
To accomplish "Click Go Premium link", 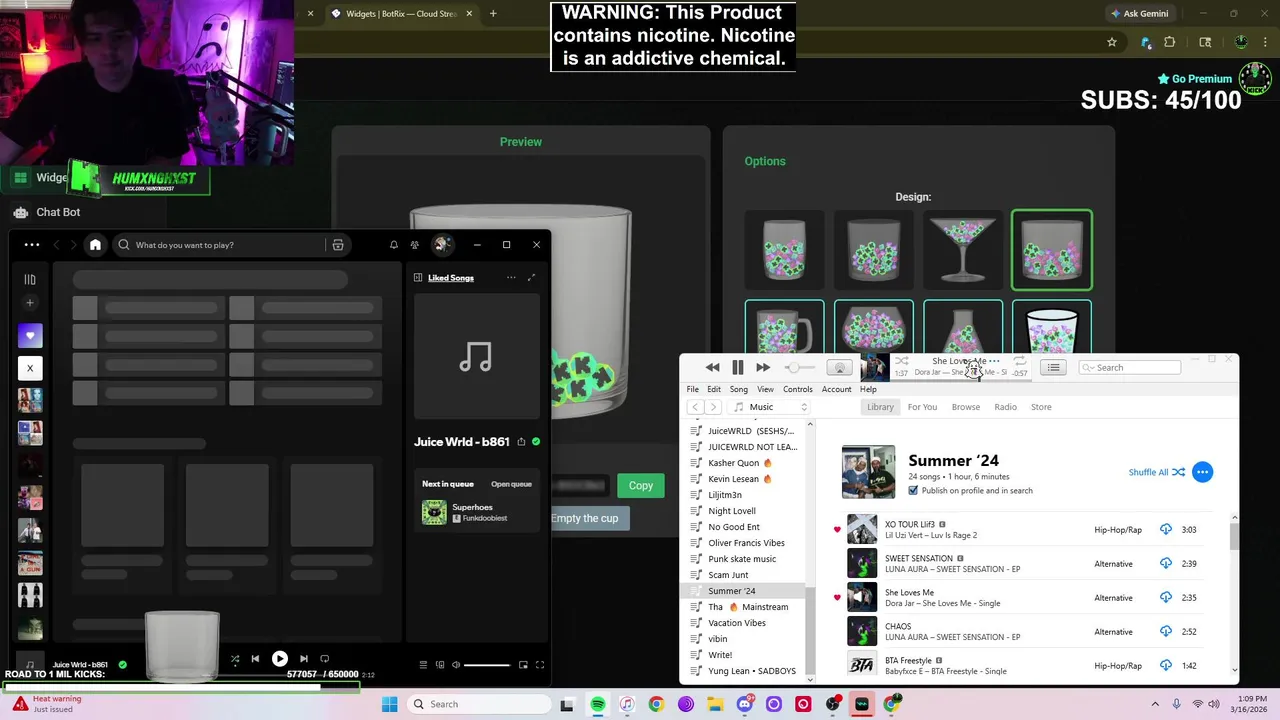I will [1194, 79].
